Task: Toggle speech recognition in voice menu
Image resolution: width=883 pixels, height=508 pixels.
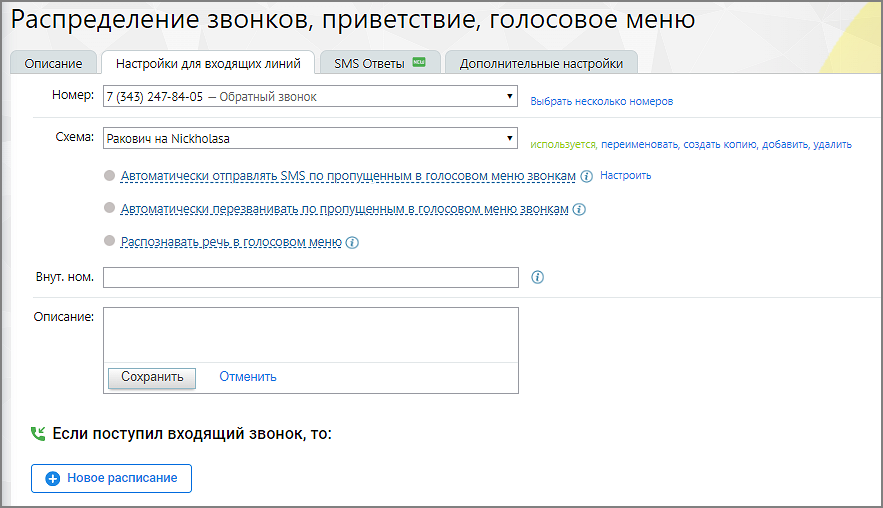Action: (110, 240)
